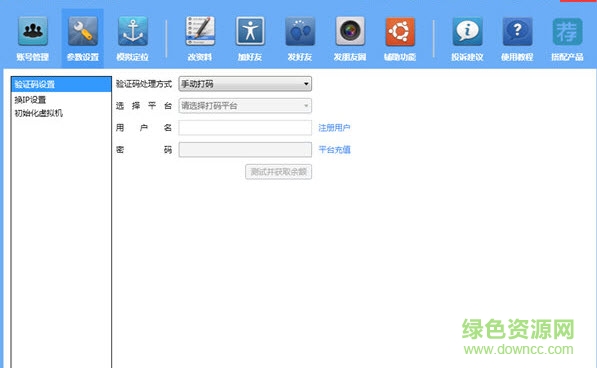Click 投诉建议 info bubble icon
Screen dimensions: 597x368
coord(467,31)
